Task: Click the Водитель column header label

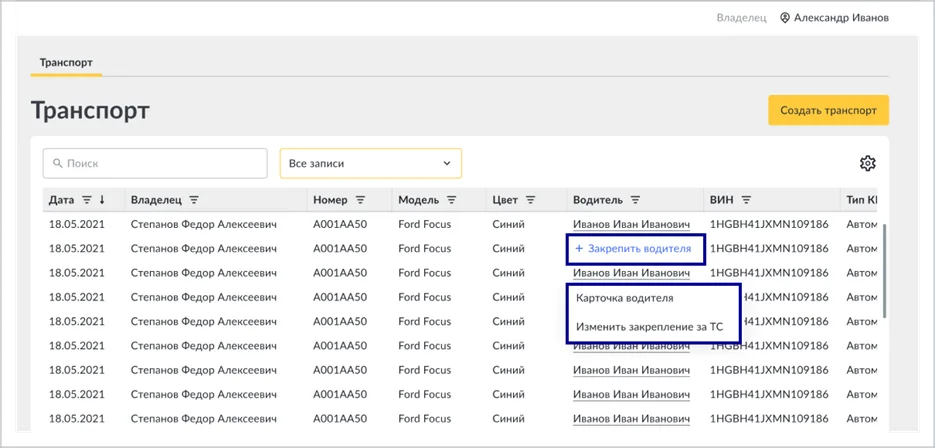Action: click(x=598, y=200)
